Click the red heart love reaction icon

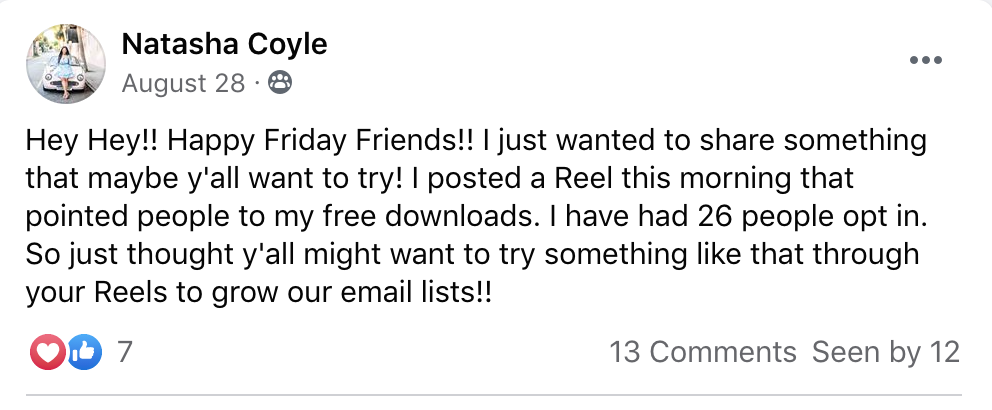click(47, 352)
